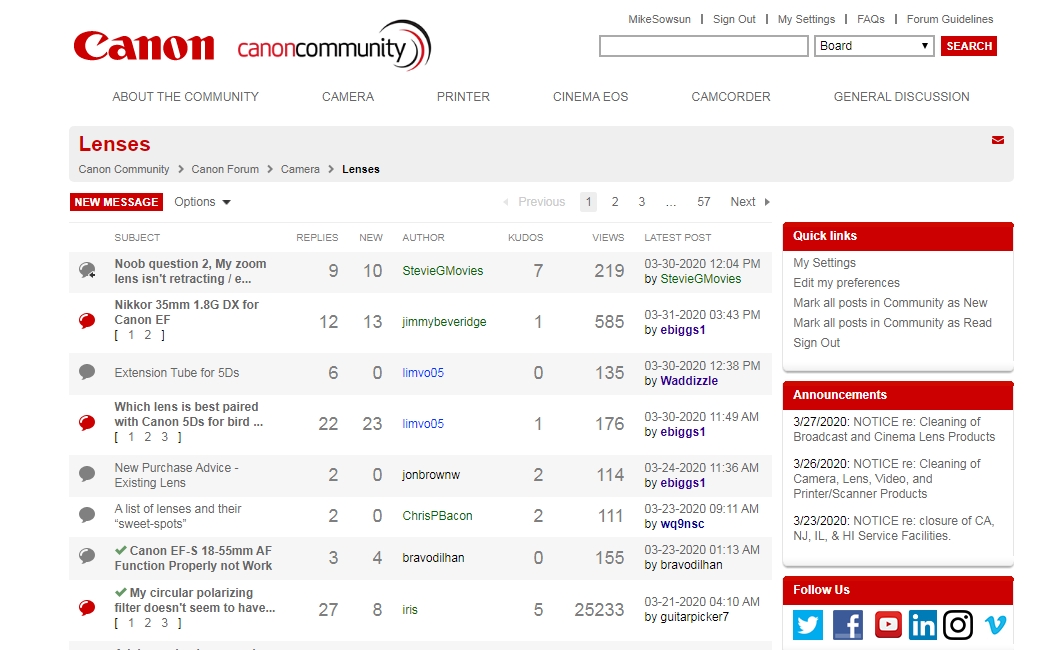
Task: Jump to page 57 in pagination
Action: click(x=704, y=202)
